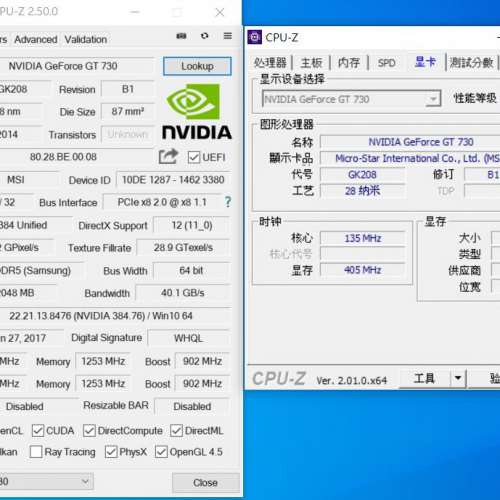Open the 測試分數 tab in CPU-Z

pyautogui.click(x=471, y=62)
